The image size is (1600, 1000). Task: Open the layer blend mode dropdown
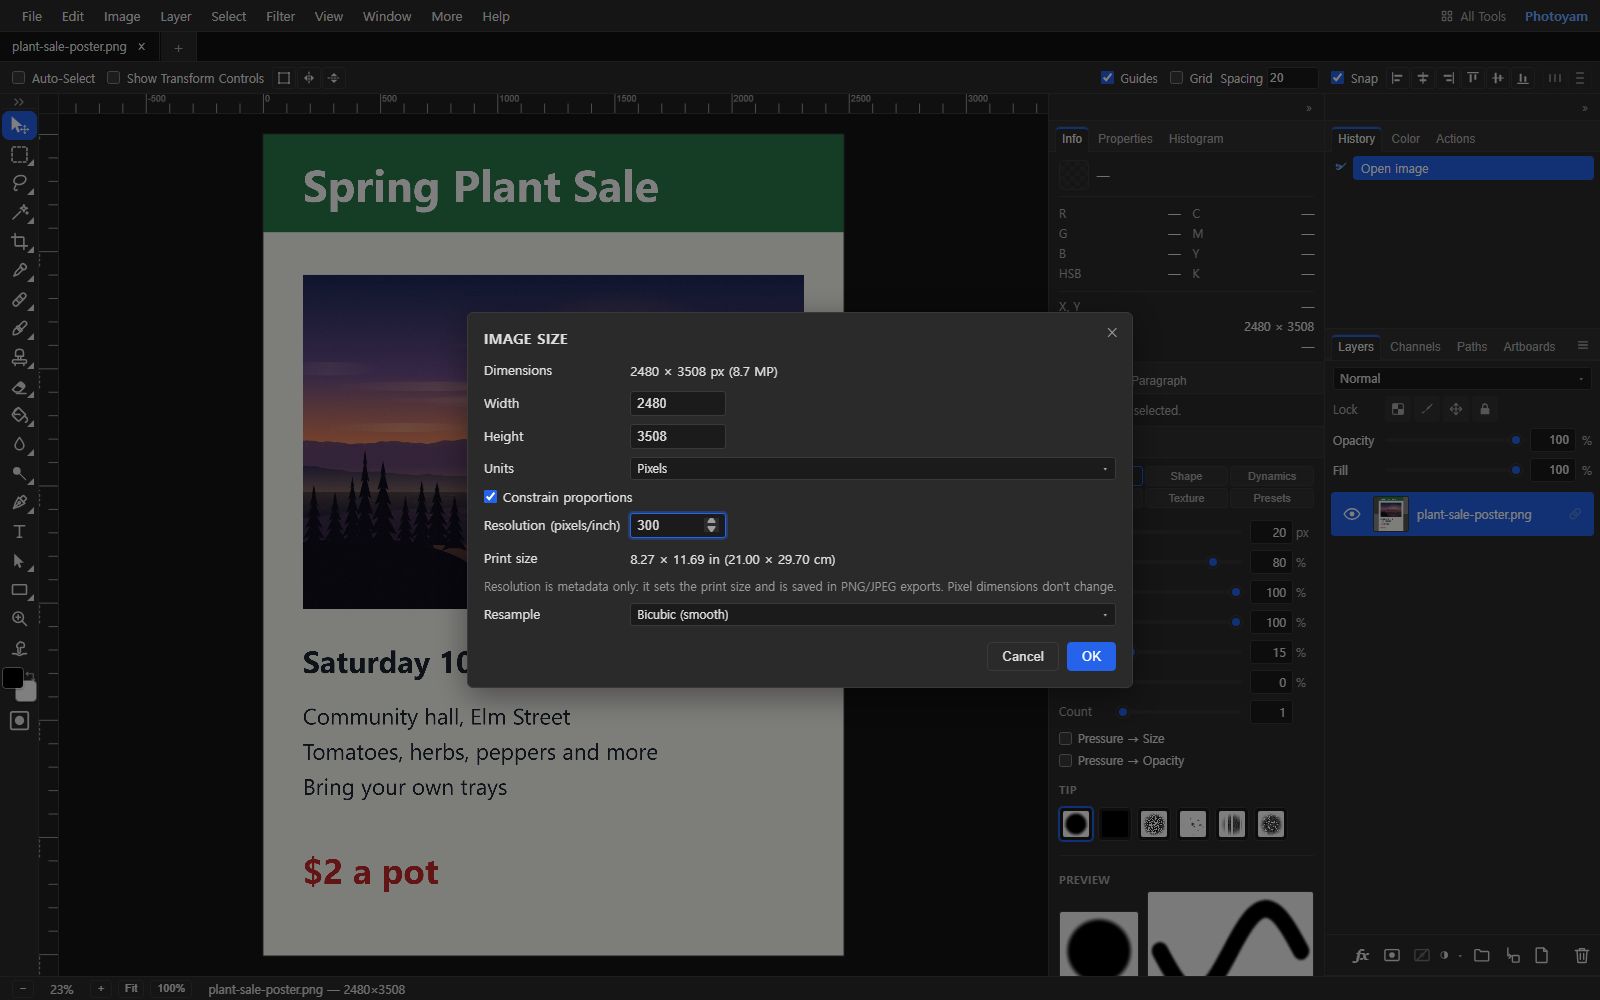1461,379
